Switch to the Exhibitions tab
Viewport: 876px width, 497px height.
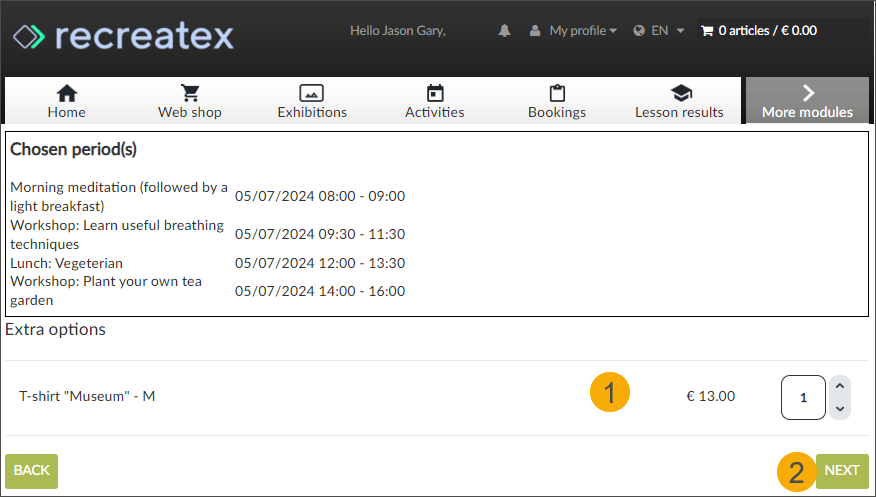click(x=312, y=101)
